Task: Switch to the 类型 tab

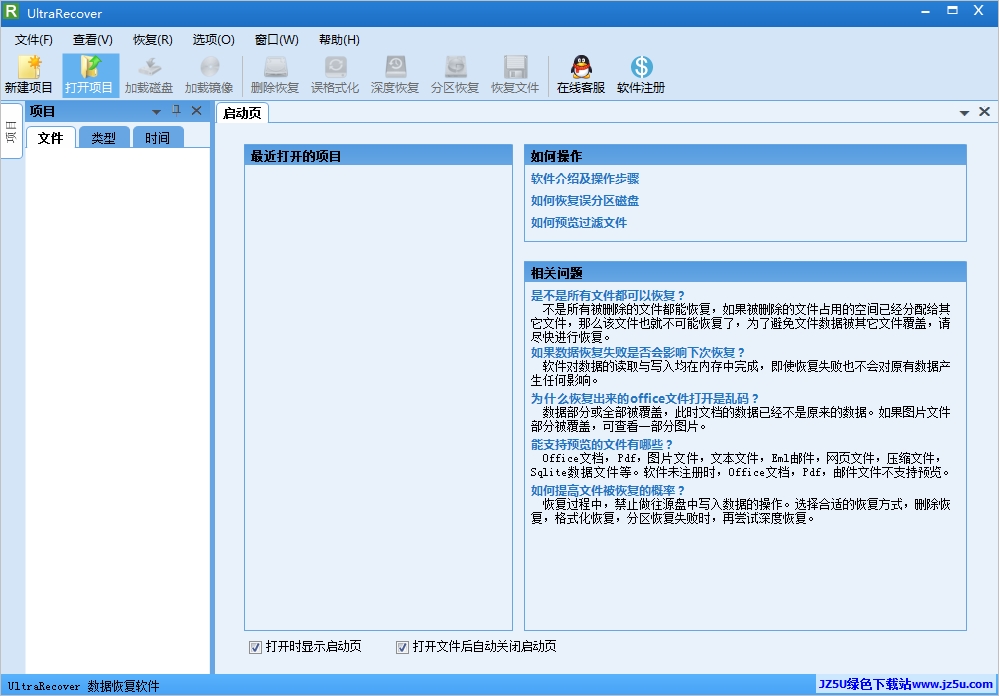Action: click(x=104, y=138)
